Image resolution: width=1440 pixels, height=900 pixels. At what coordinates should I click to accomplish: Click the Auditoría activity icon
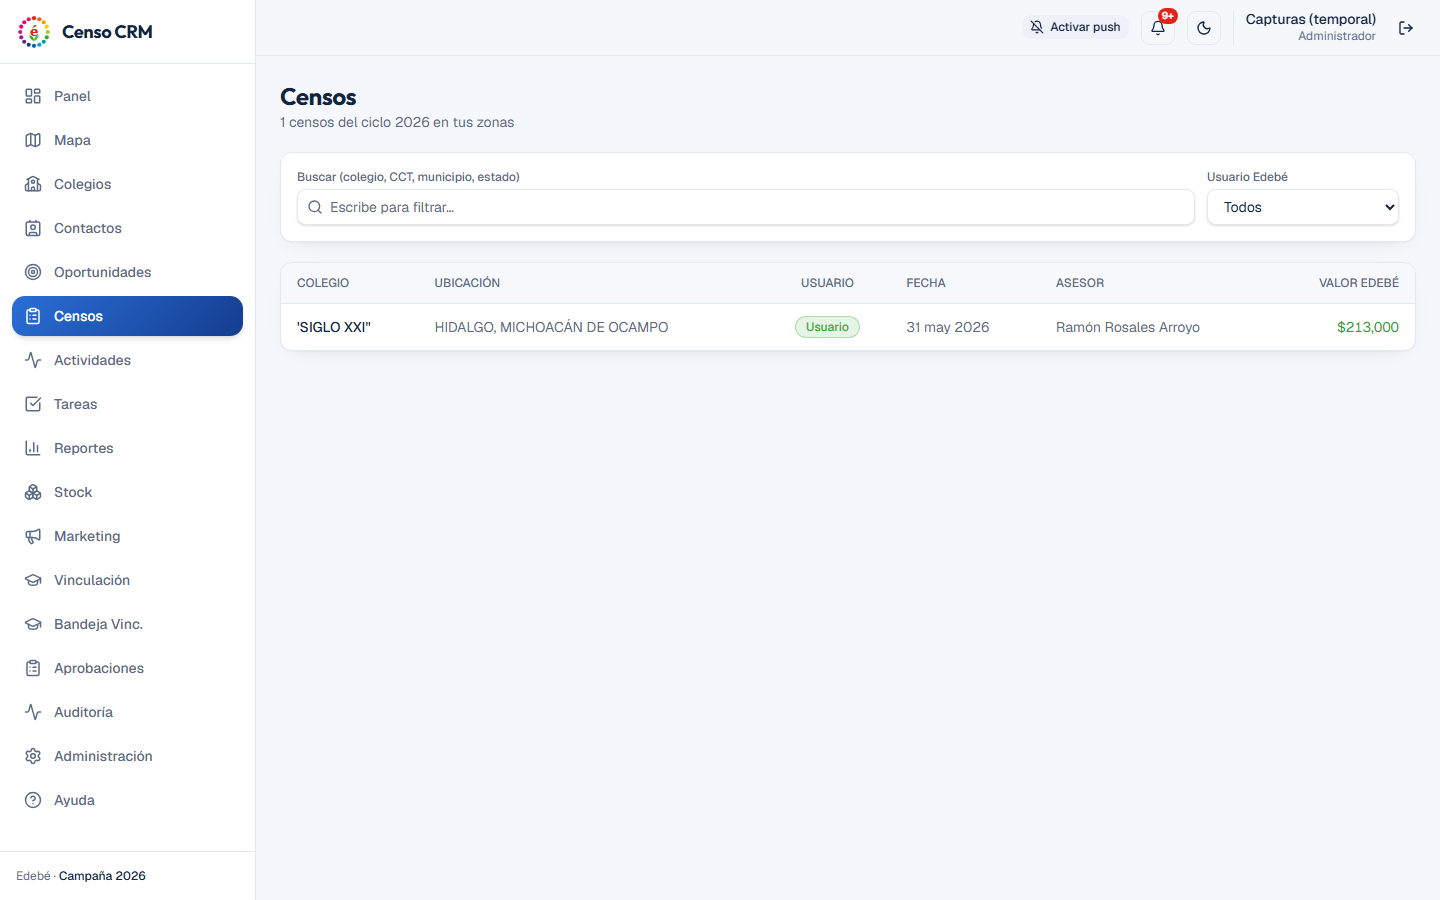pos(33,712)
